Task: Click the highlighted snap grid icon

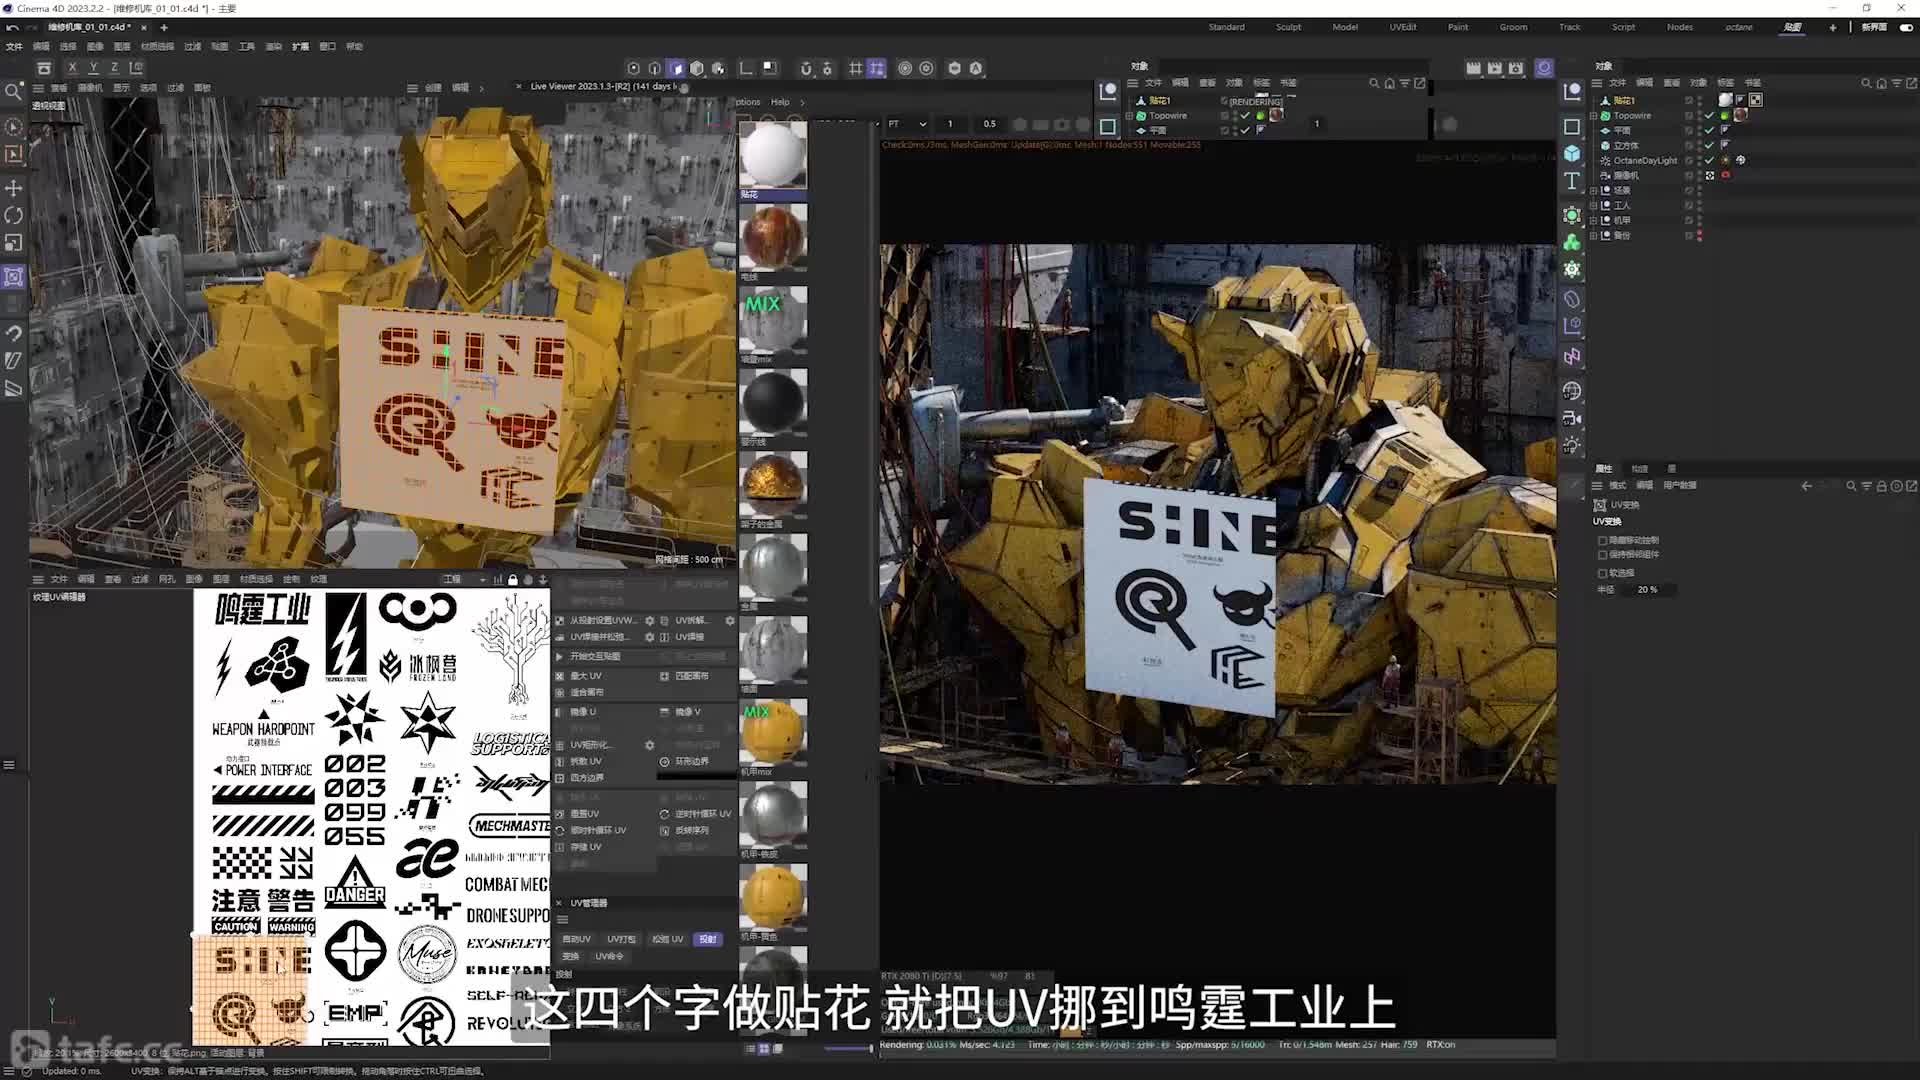Action: click(x=877, y=68)
